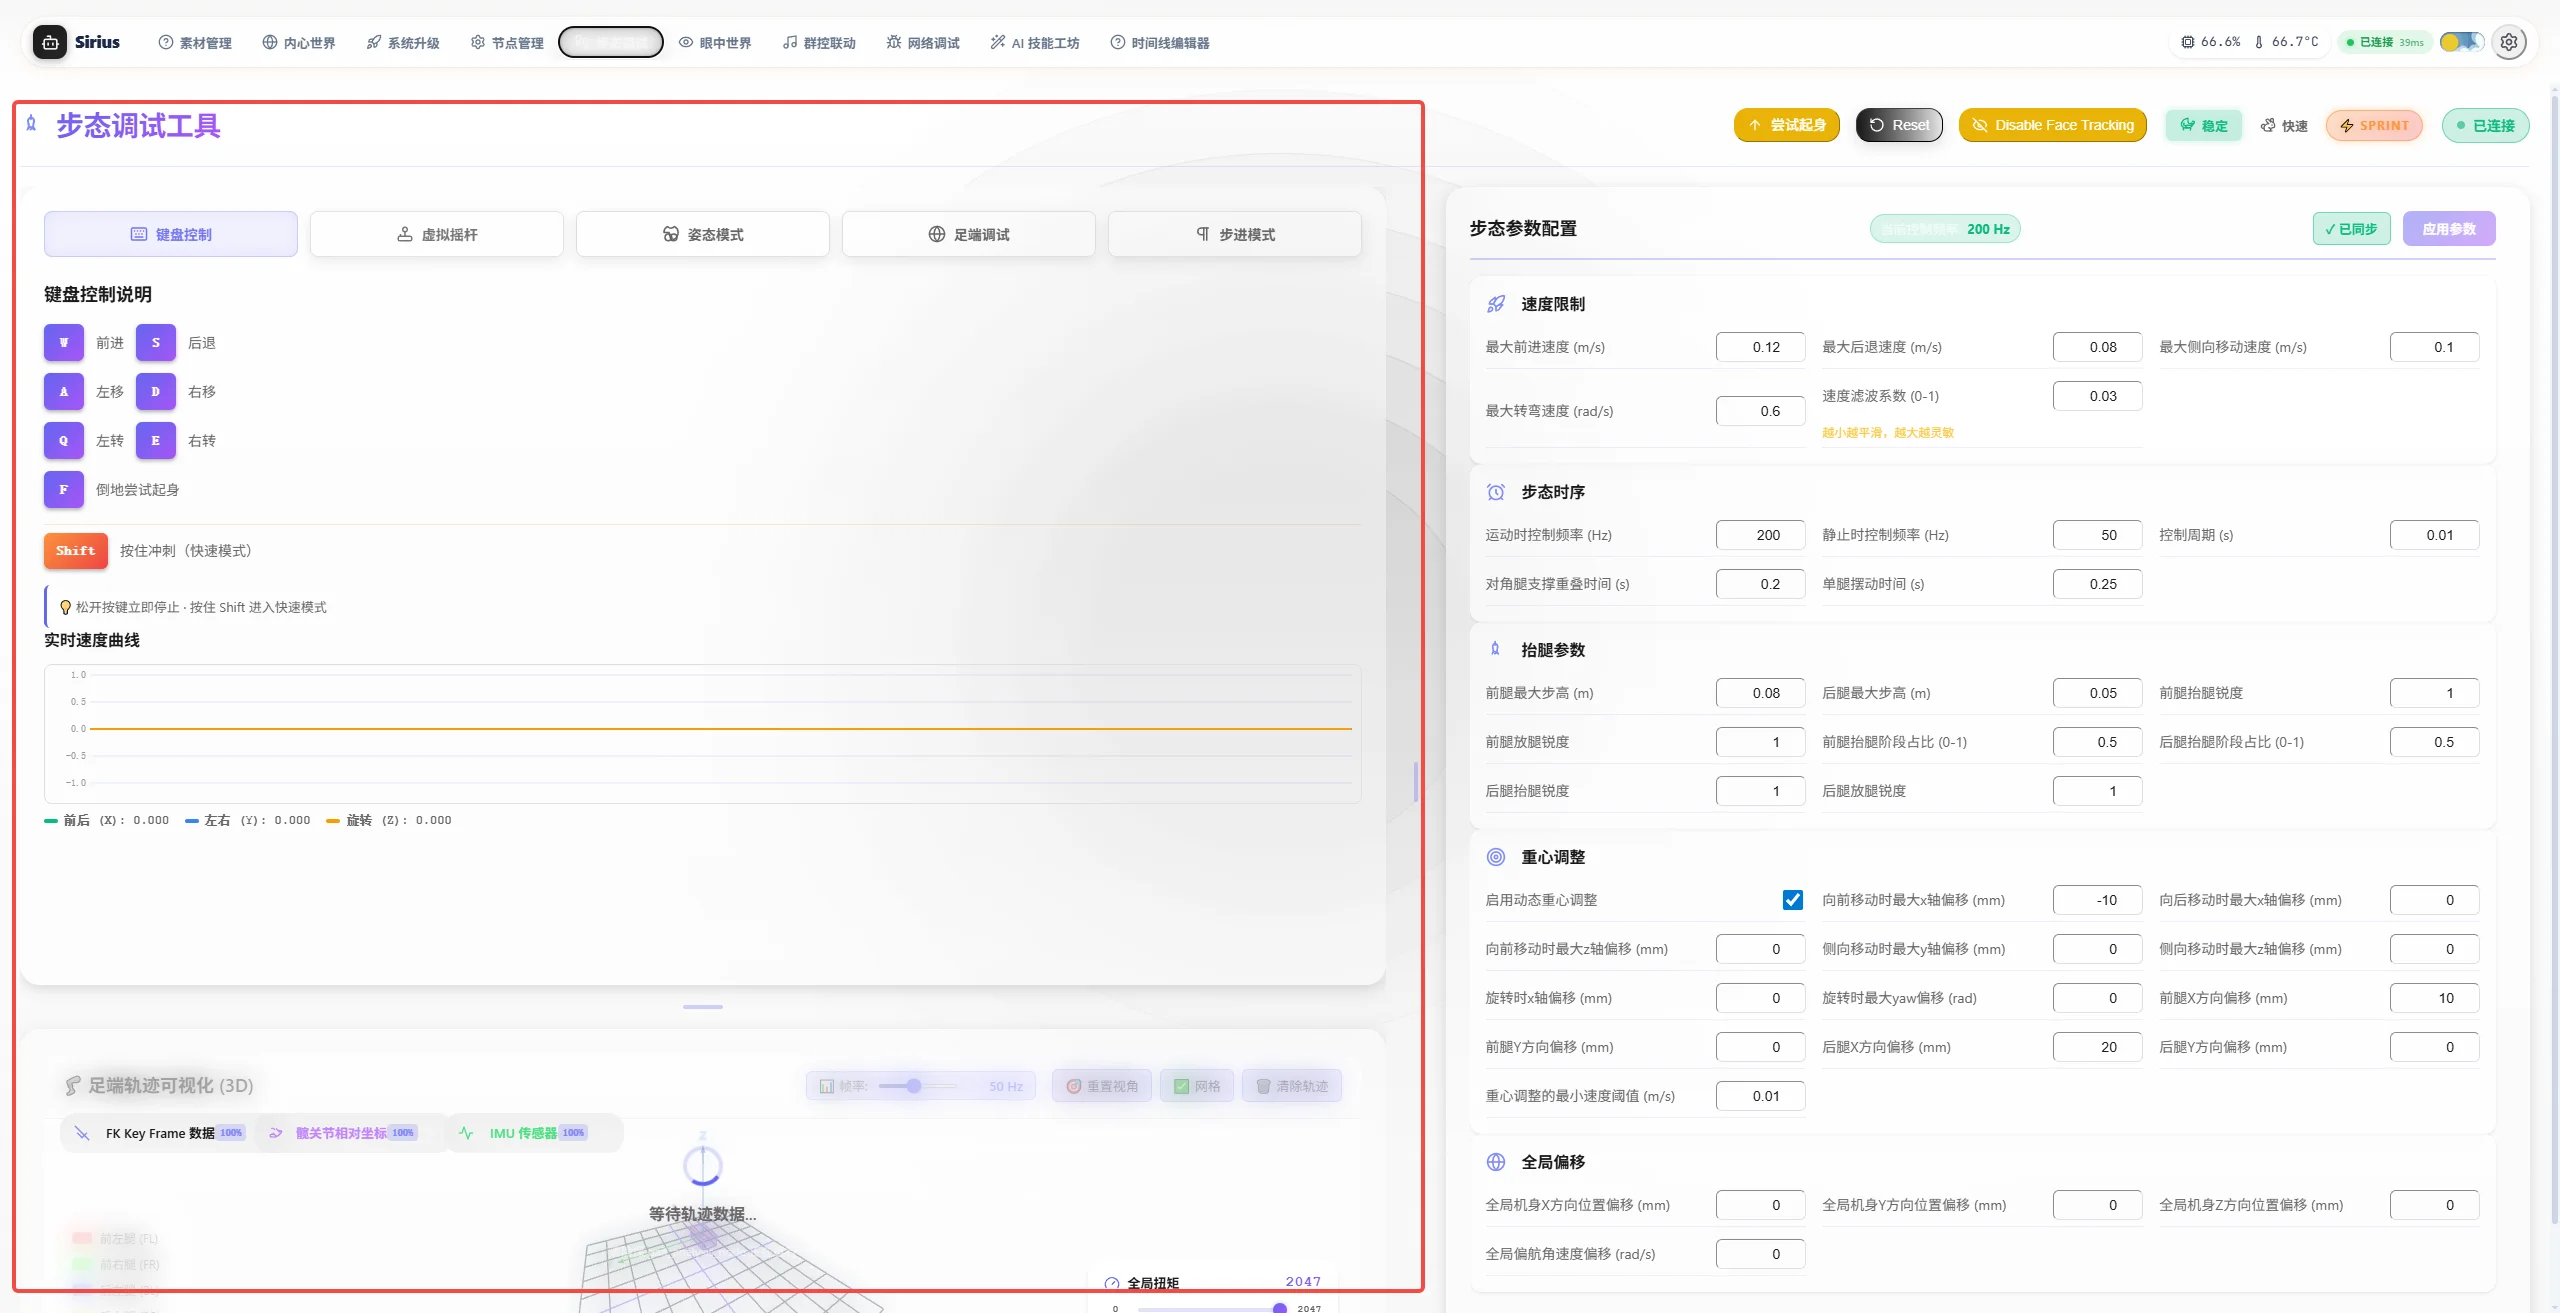Toggle 前左腿 (FL) trajectory legend
Viewport: 2560px width, 1313px height.
(x=115, y=1238)
